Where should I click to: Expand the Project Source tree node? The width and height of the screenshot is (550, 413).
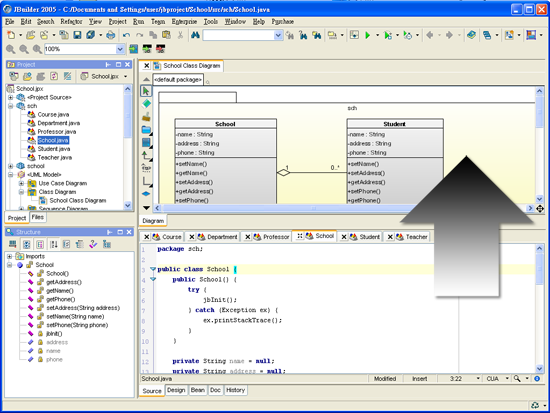(11, 98)
